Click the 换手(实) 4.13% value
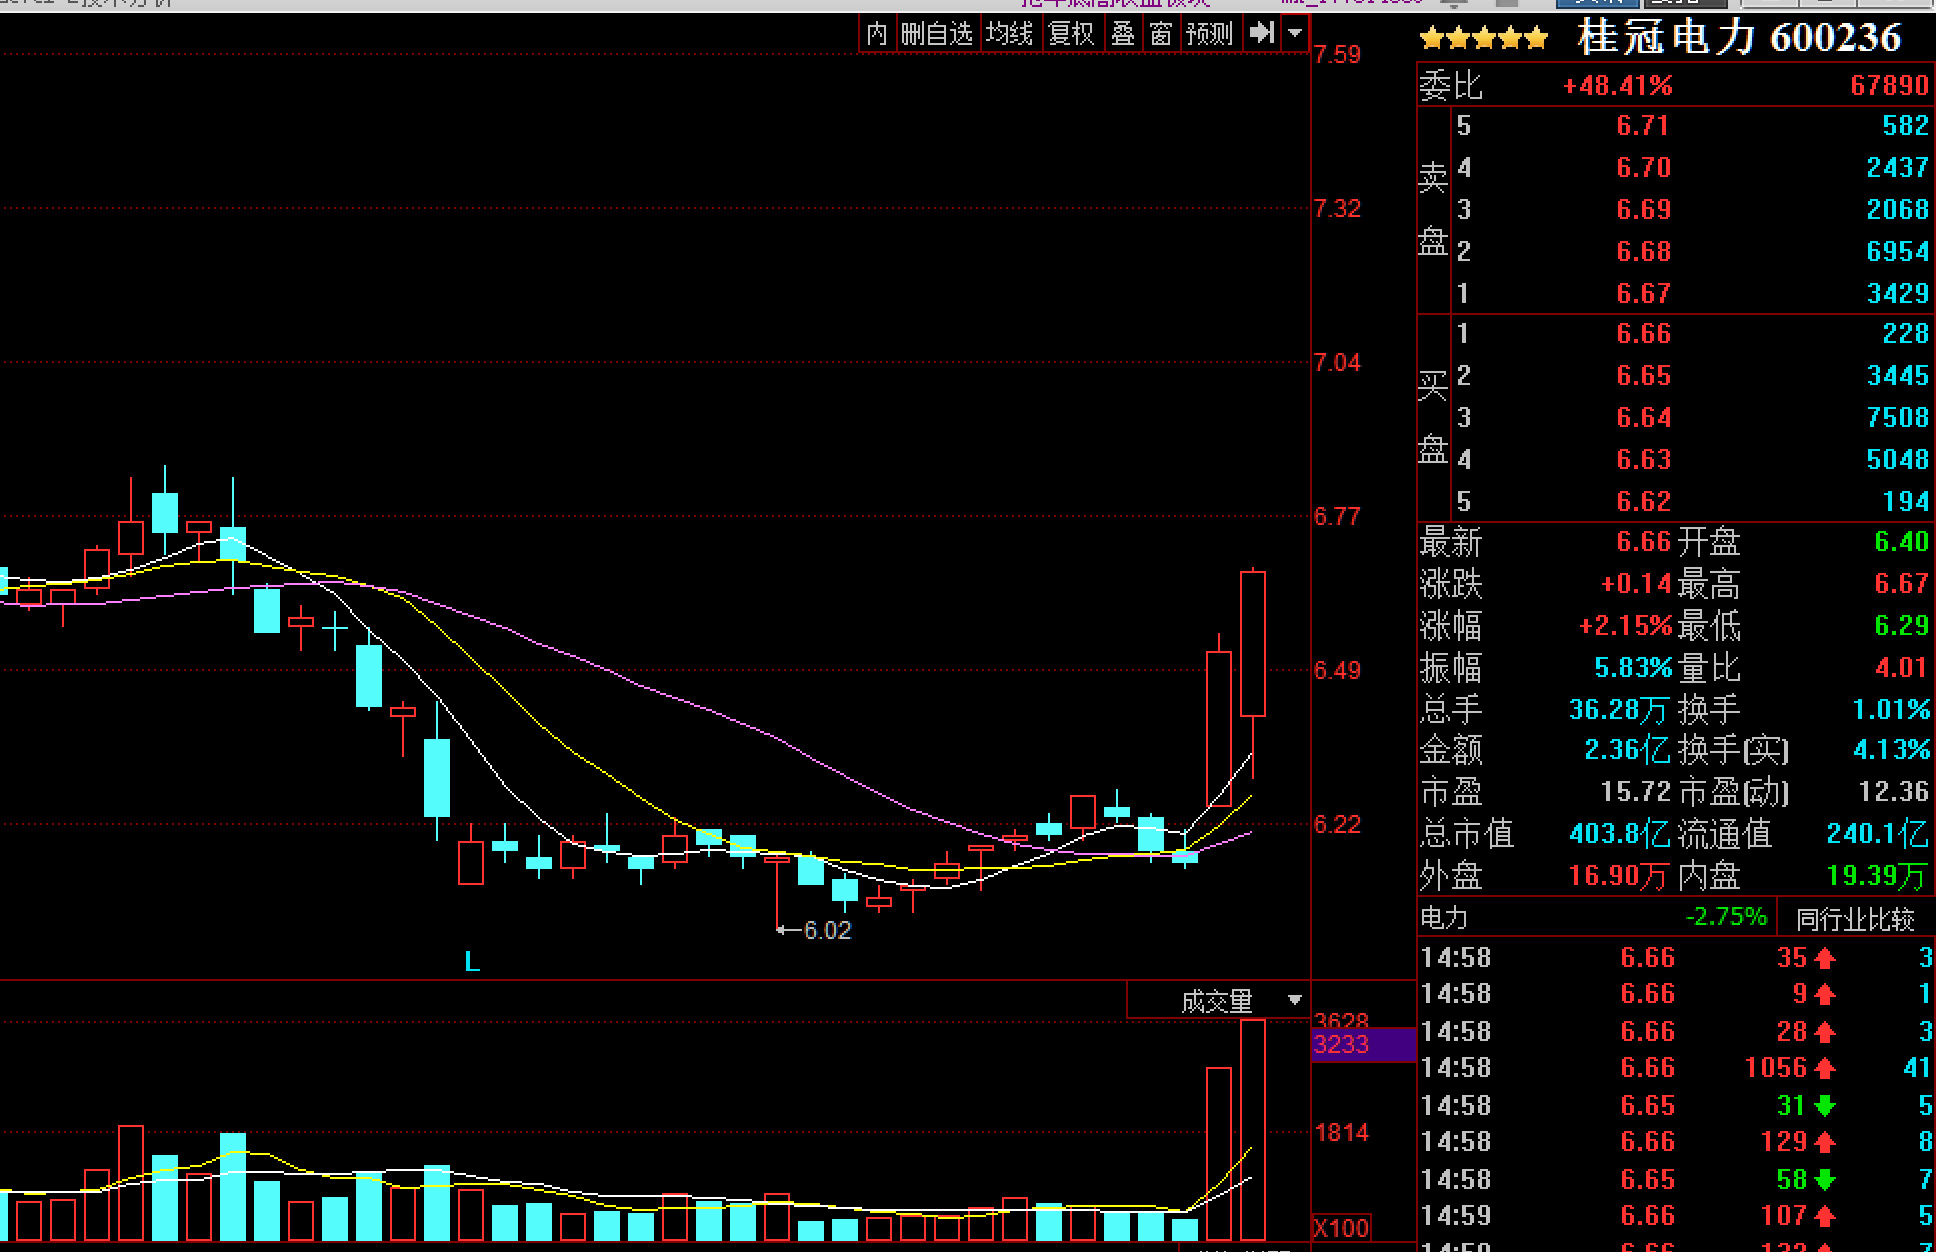This screenshot has width=1936, height=1252. click(x=1891, y=750)
